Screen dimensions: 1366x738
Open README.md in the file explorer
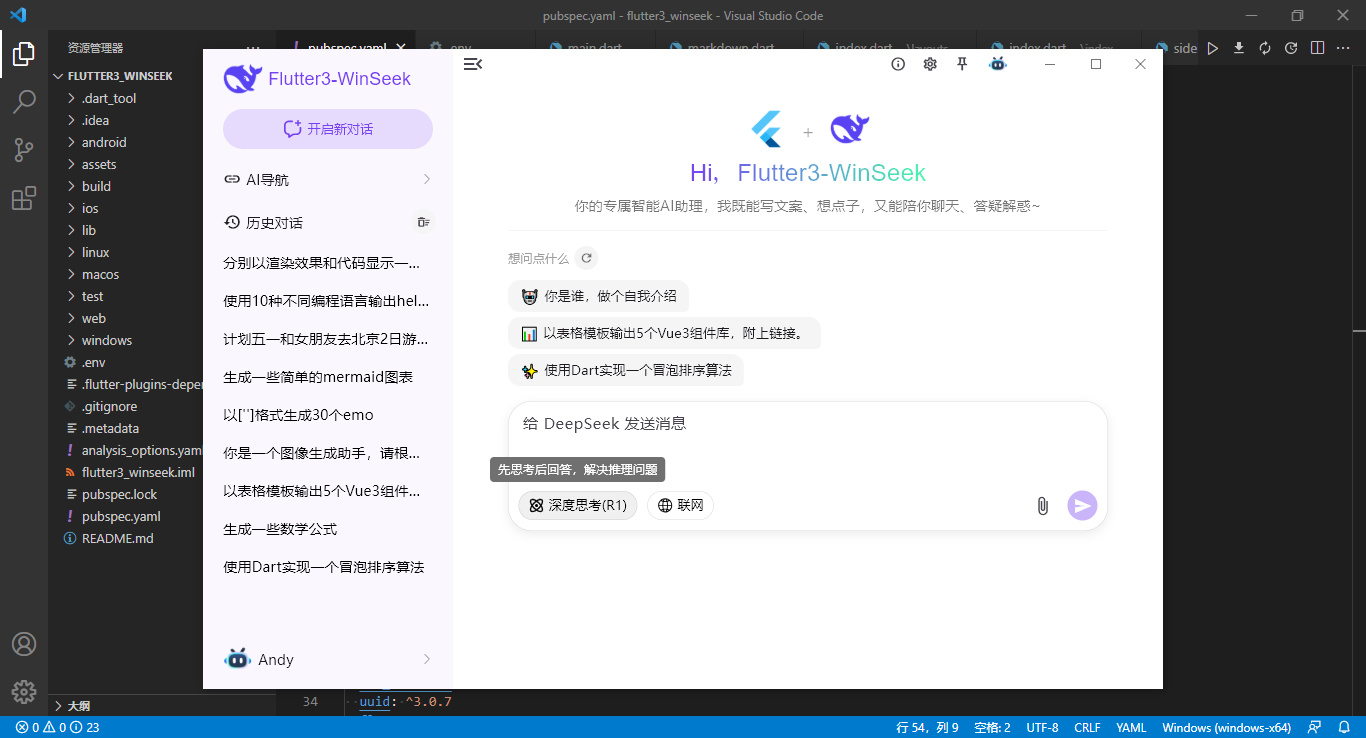pyautogui.click(x=118, y=538)
